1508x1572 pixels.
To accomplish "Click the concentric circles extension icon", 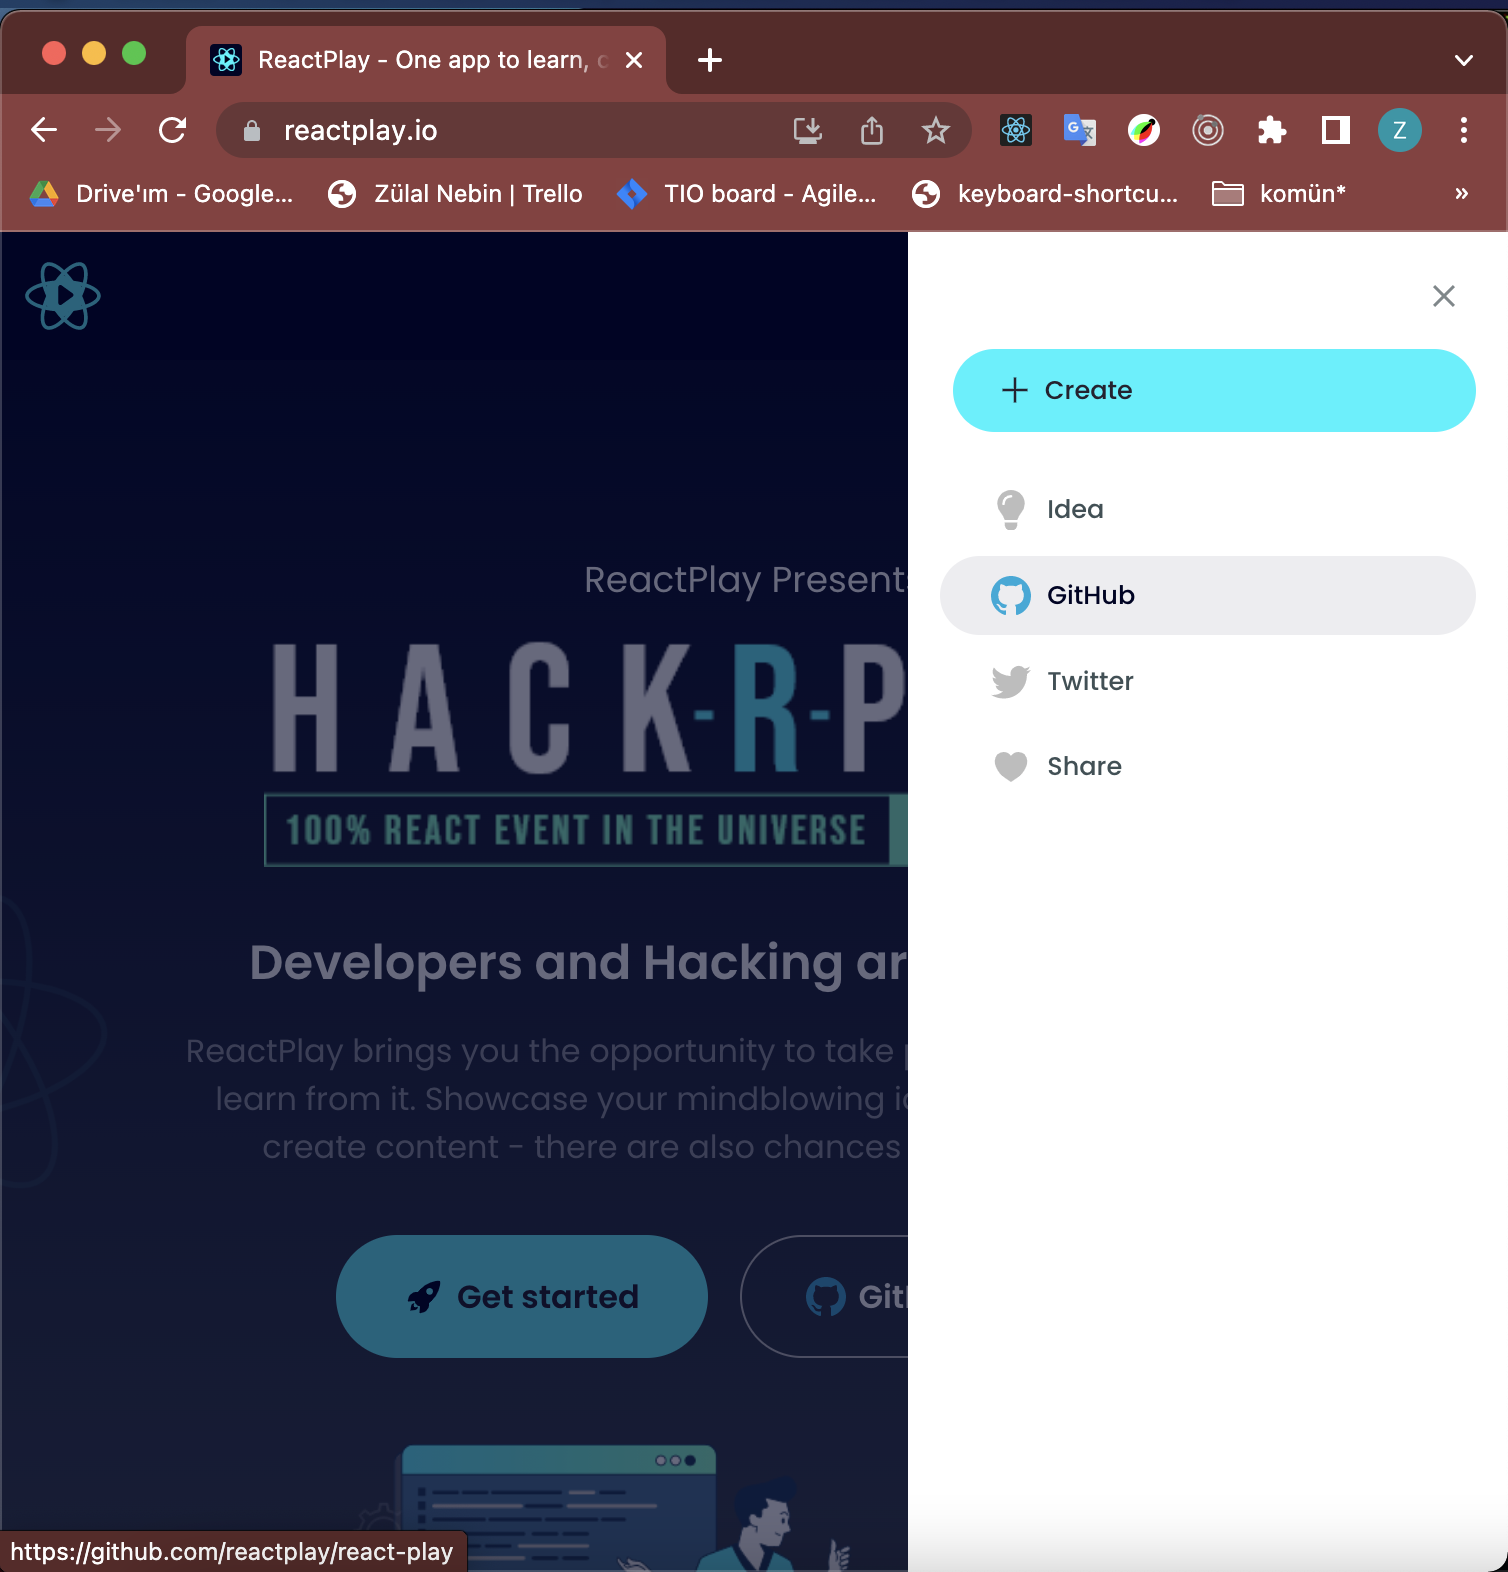I will tap(1208, 130).
